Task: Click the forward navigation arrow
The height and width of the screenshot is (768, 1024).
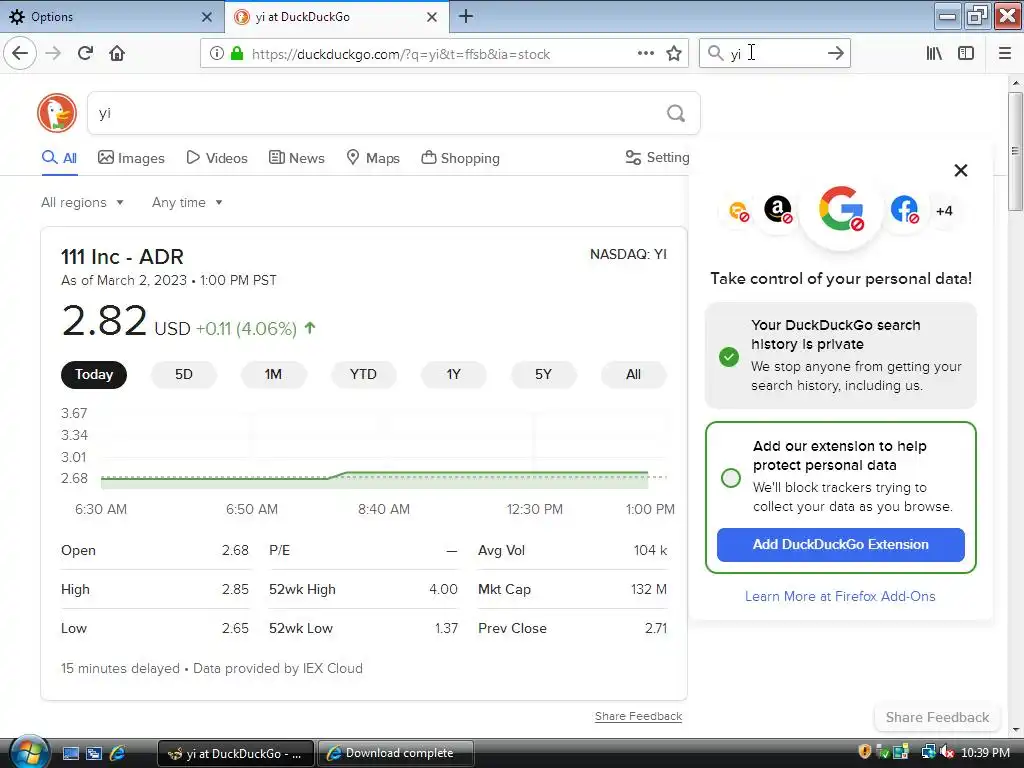Action: point(53,53)
